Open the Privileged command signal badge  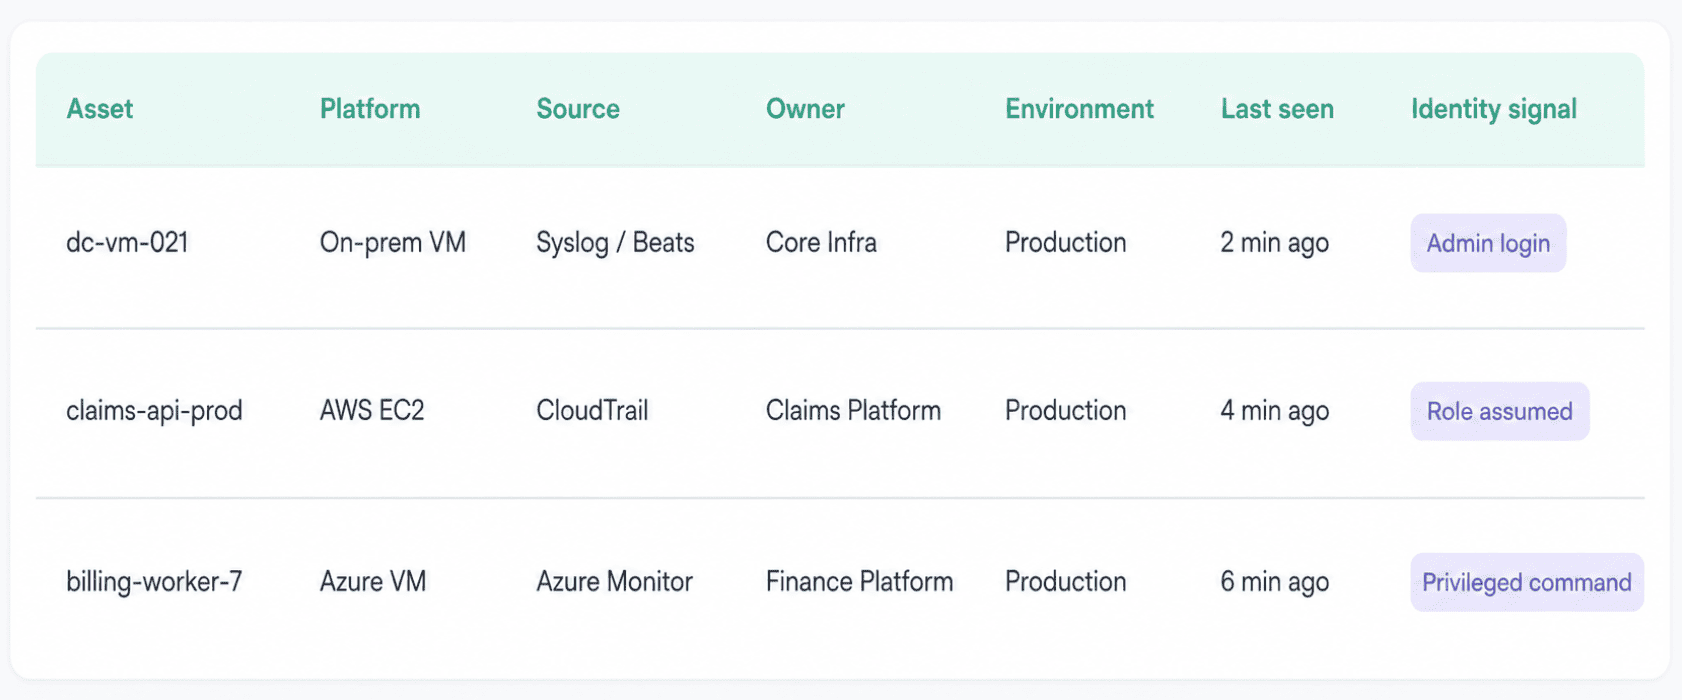click(x=1527, y=582)
